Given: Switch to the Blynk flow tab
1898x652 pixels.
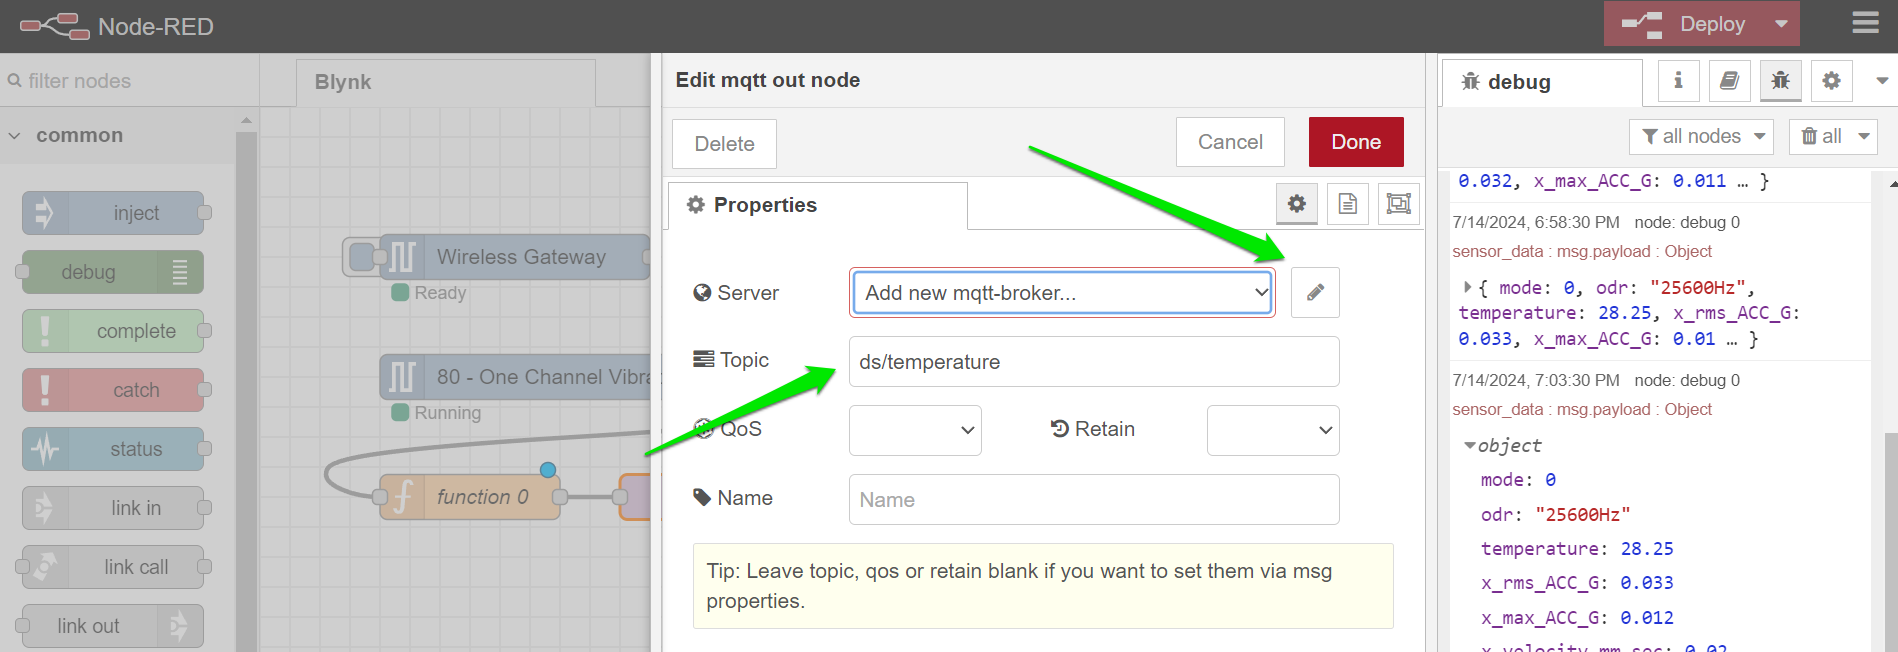Looking at the screenshot, I should [x=445, y=82].
